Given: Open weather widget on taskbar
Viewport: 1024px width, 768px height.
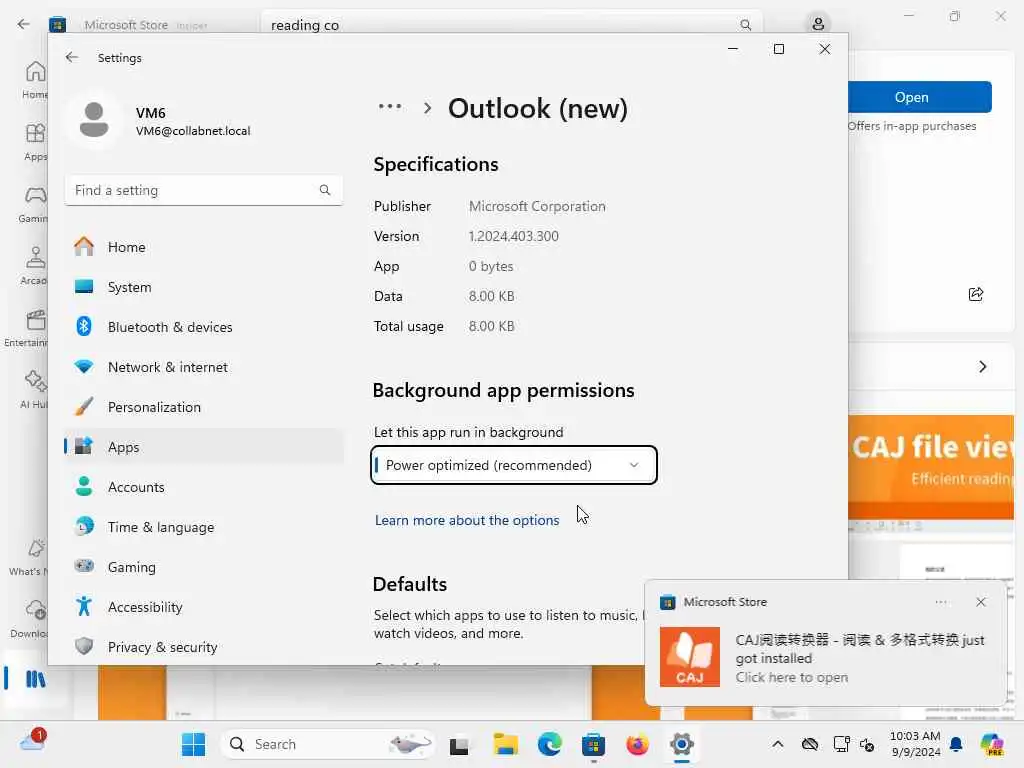Looking at the screenshot, I should tap(33, 741).
